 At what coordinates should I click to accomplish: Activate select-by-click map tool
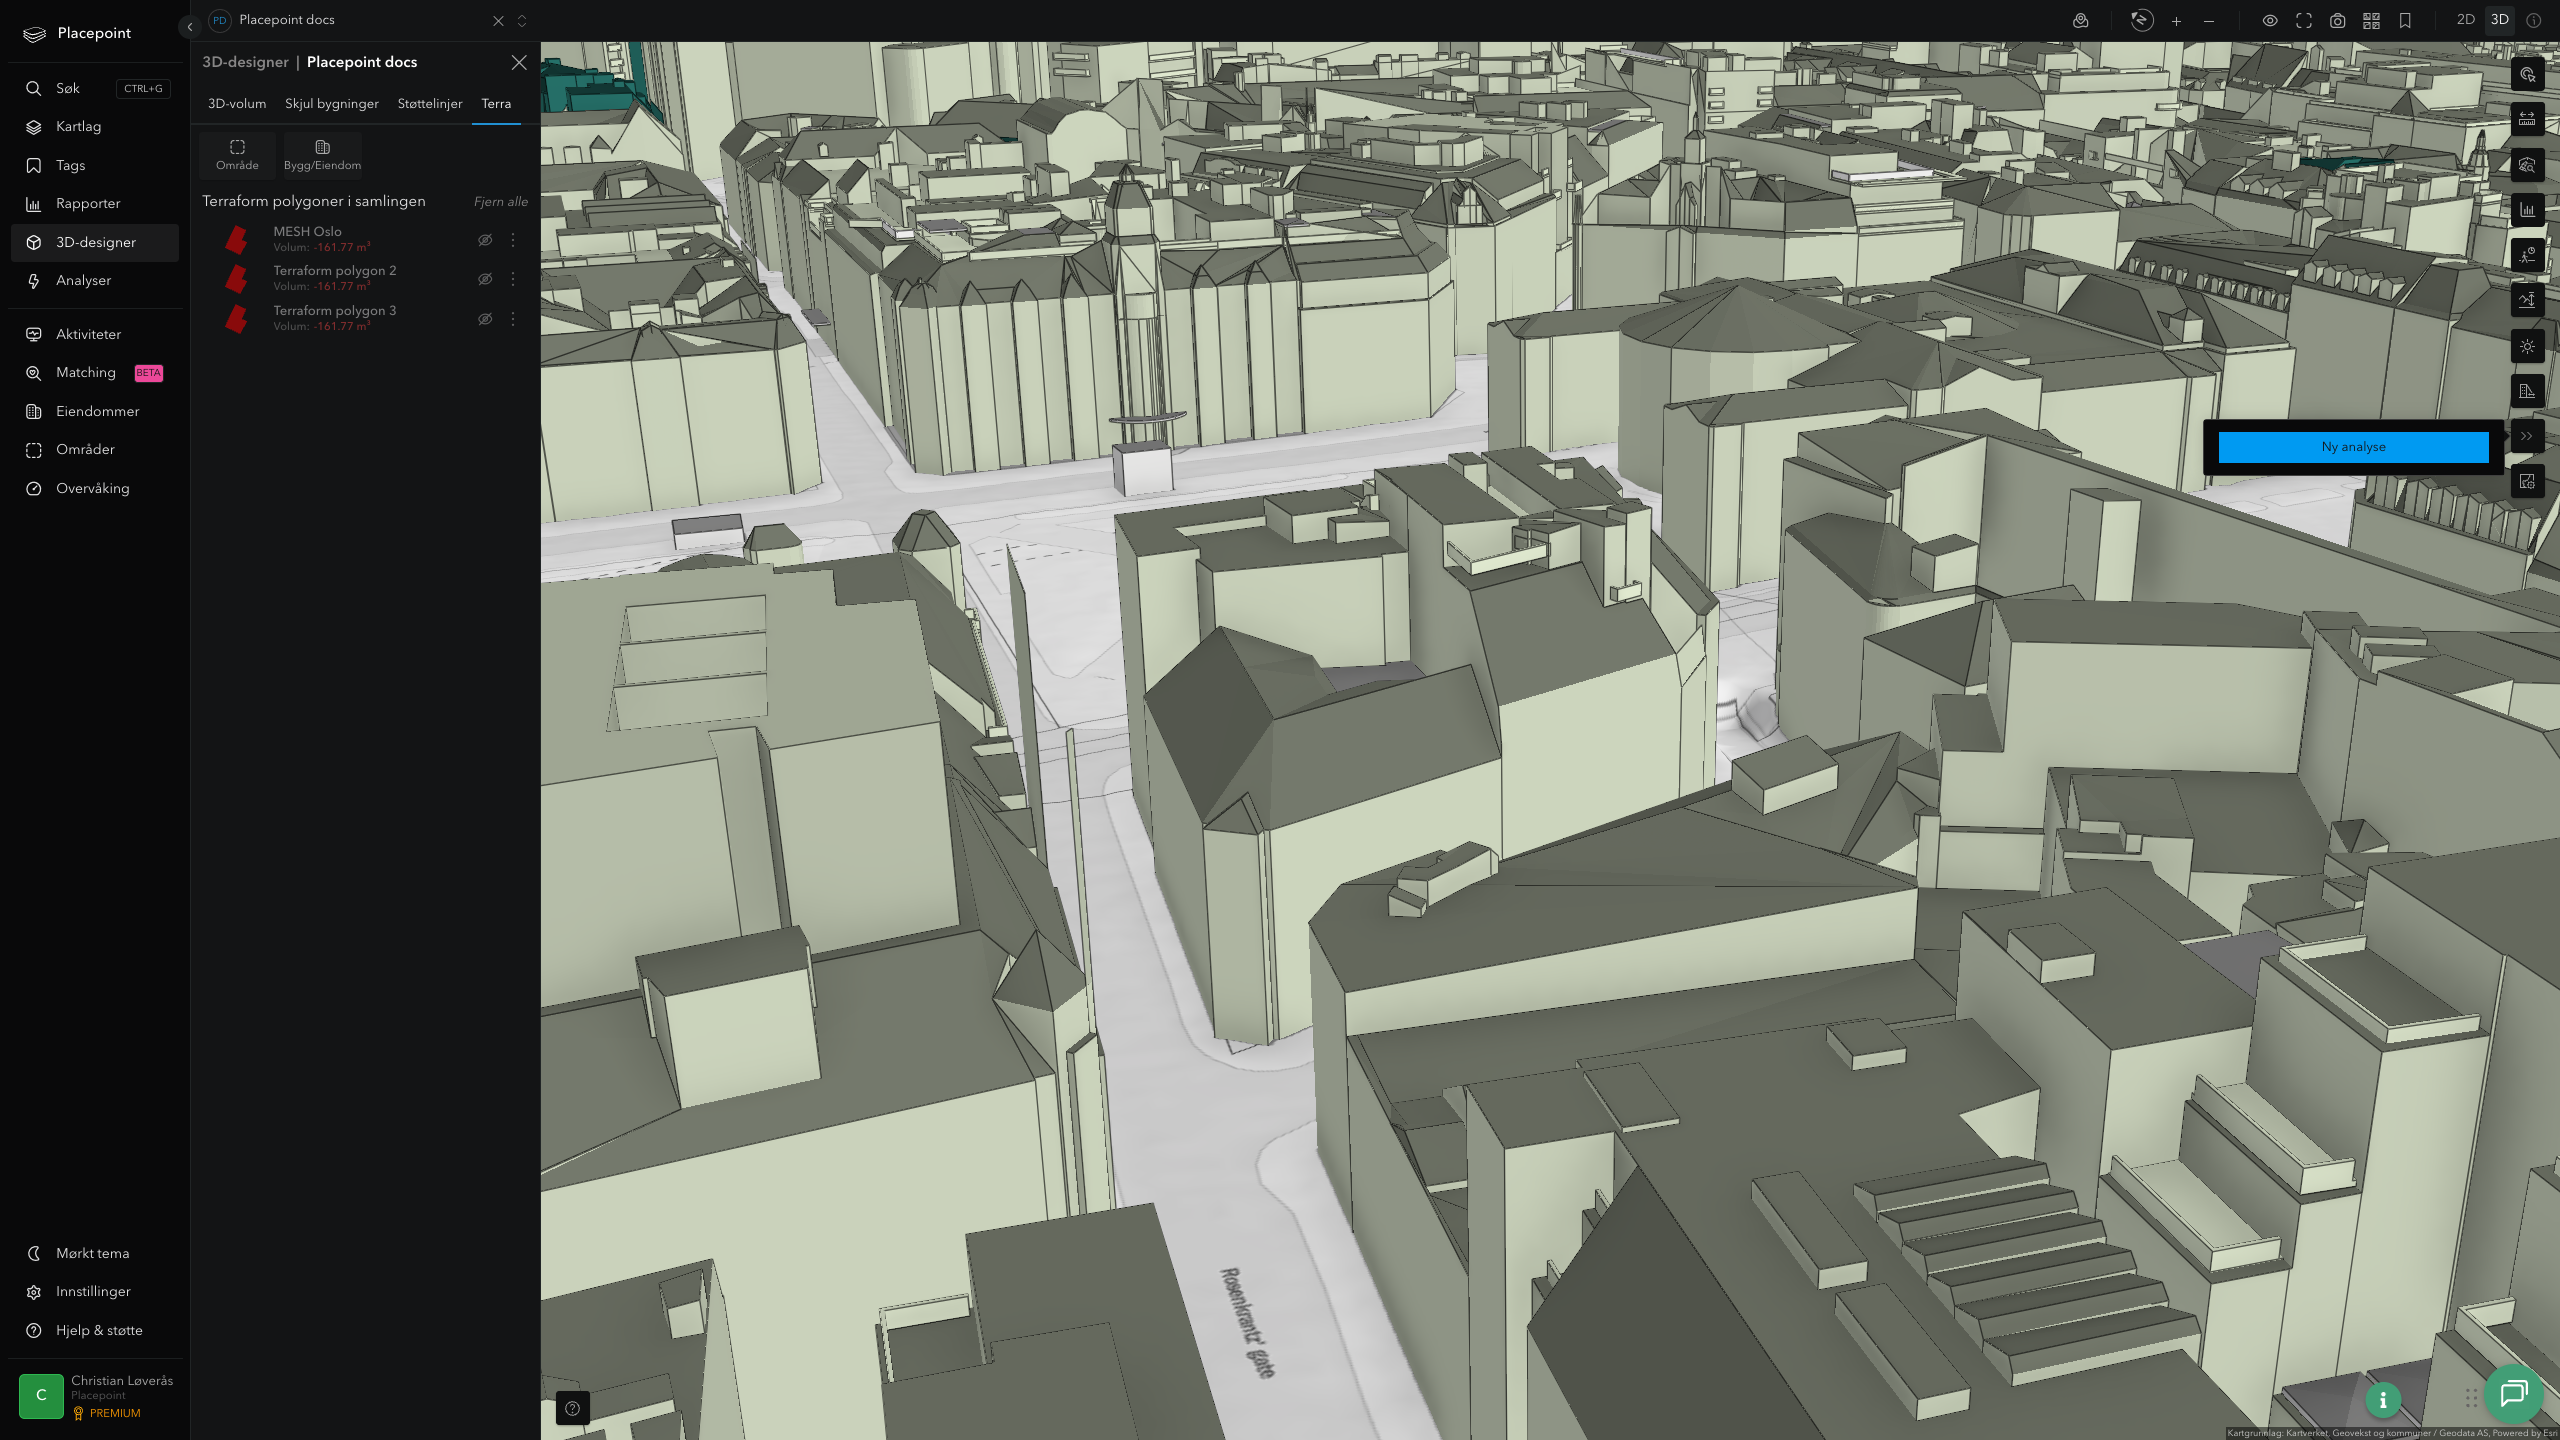click(x=2528, y=75)
